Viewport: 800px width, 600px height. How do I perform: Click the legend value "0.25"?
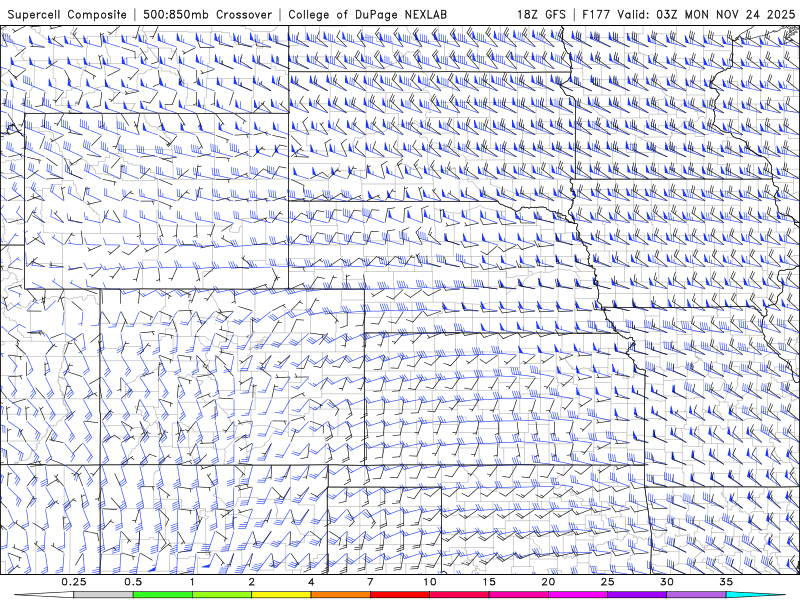[73, 582]
